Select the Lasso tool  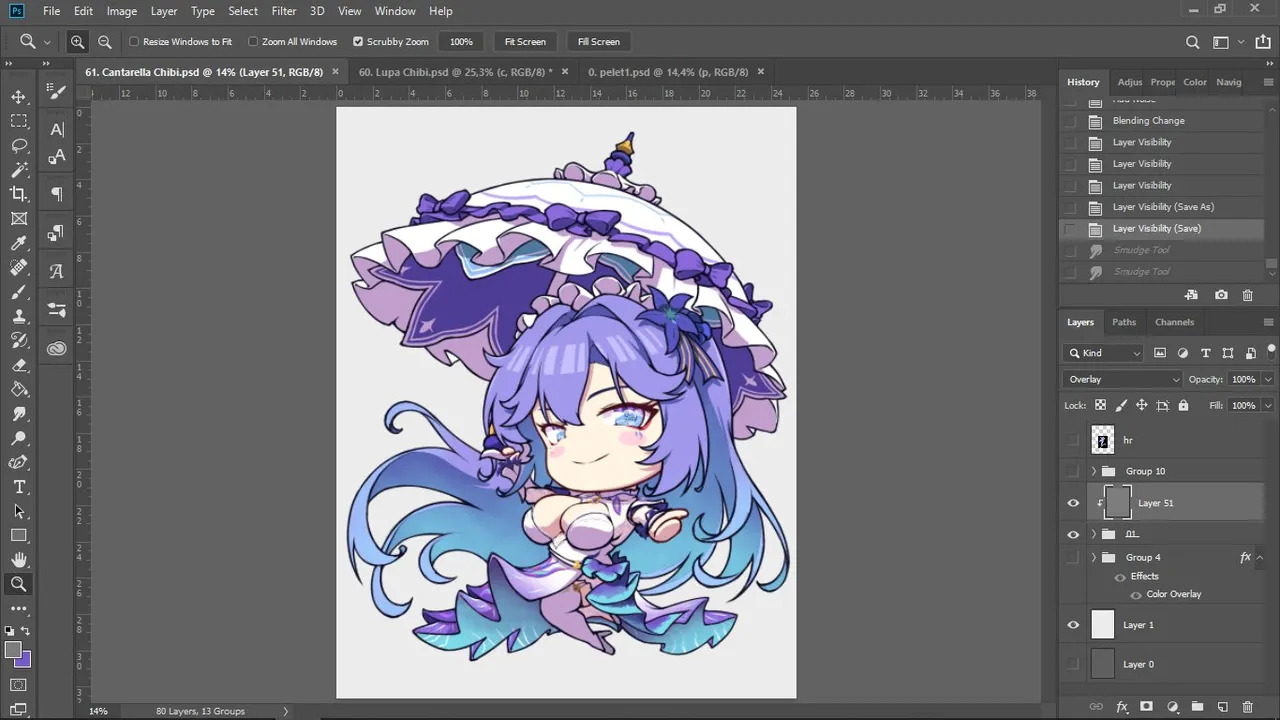19,145
